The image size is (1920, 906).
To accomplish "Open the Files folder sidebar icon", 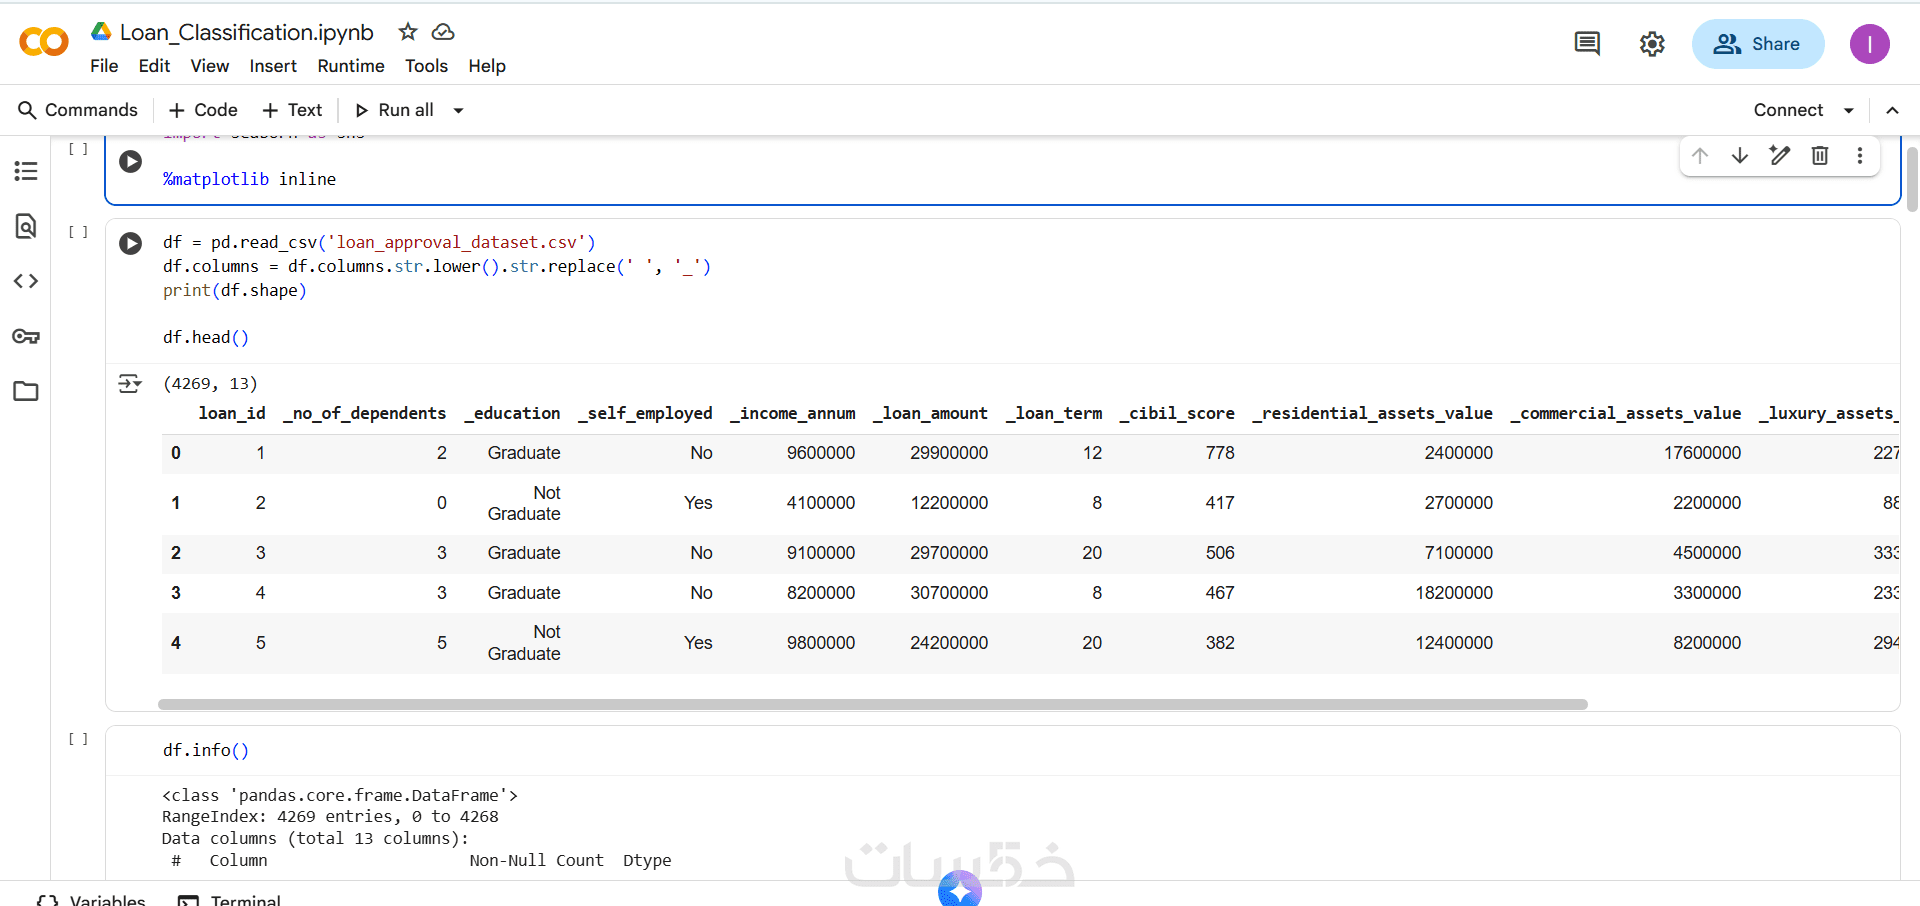I will pyautogui.click(x=26, y=391).
